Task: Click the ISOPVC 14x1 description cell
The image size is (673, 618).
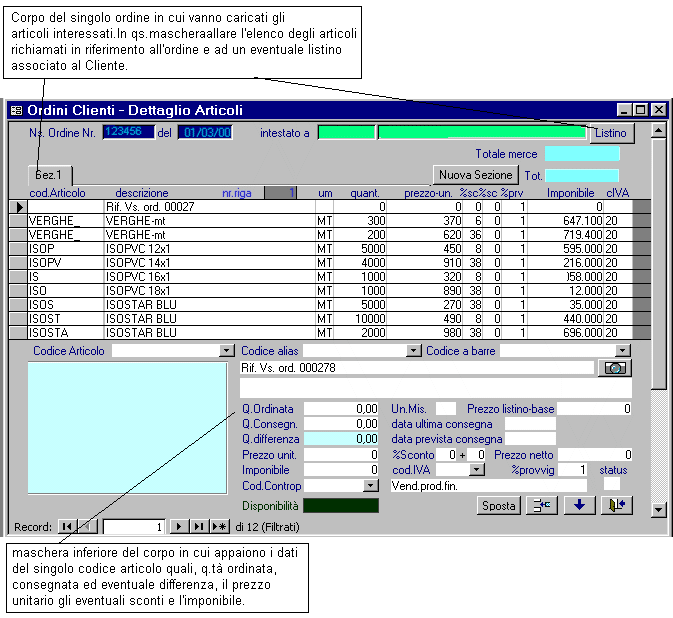Action: pos(209,263)
